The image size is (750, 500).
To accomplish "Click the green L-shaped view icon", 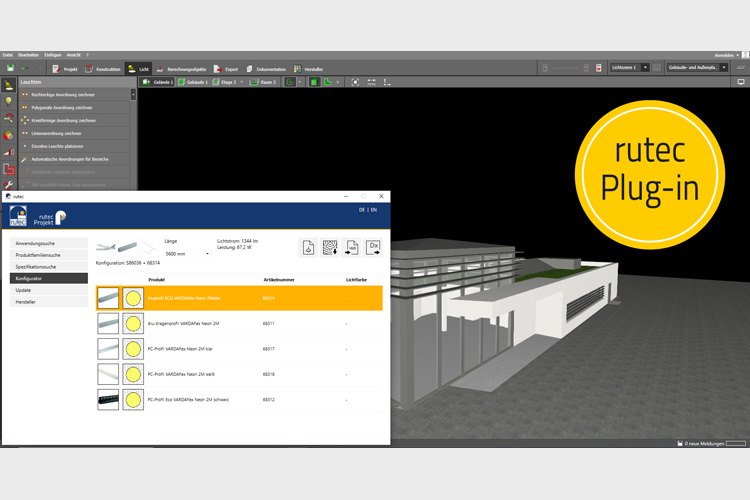I will 328,82.
